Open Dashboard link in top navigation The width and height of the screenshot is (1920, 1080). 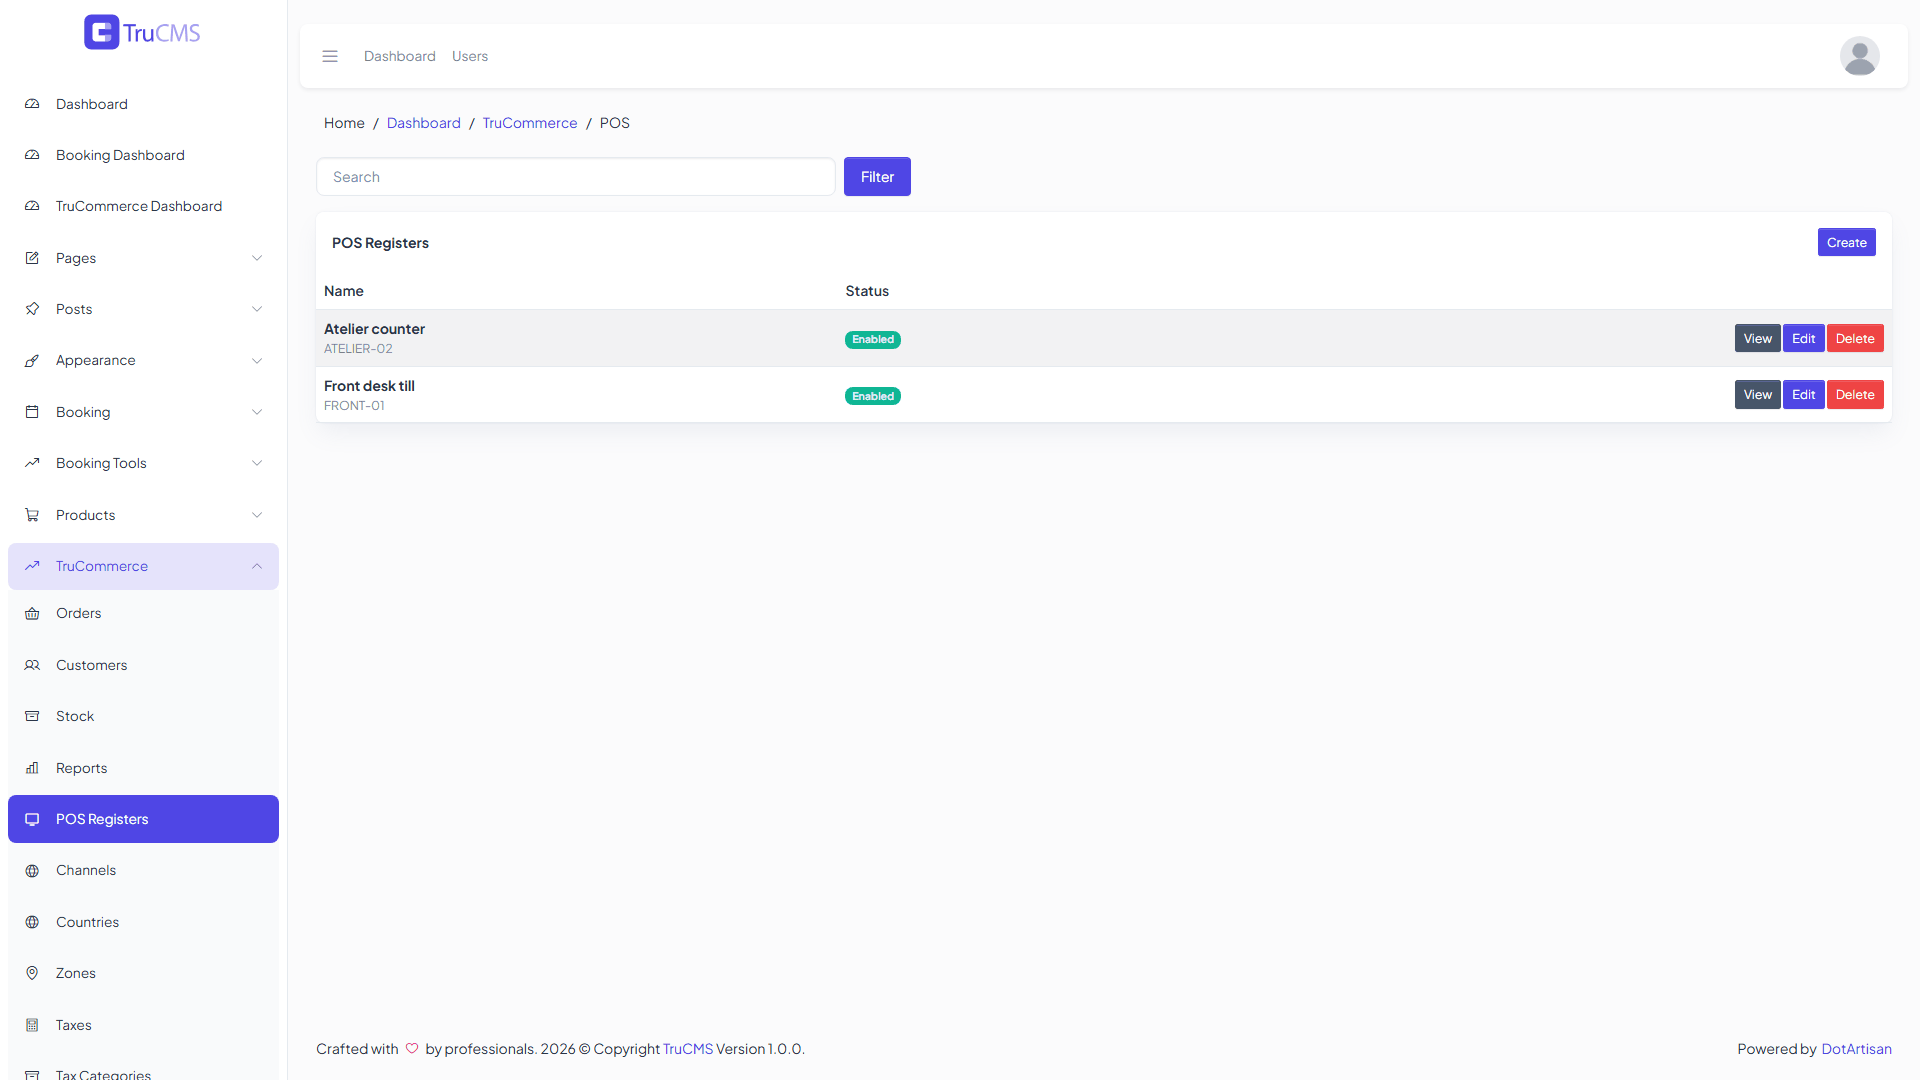click(x=400, y=56)
